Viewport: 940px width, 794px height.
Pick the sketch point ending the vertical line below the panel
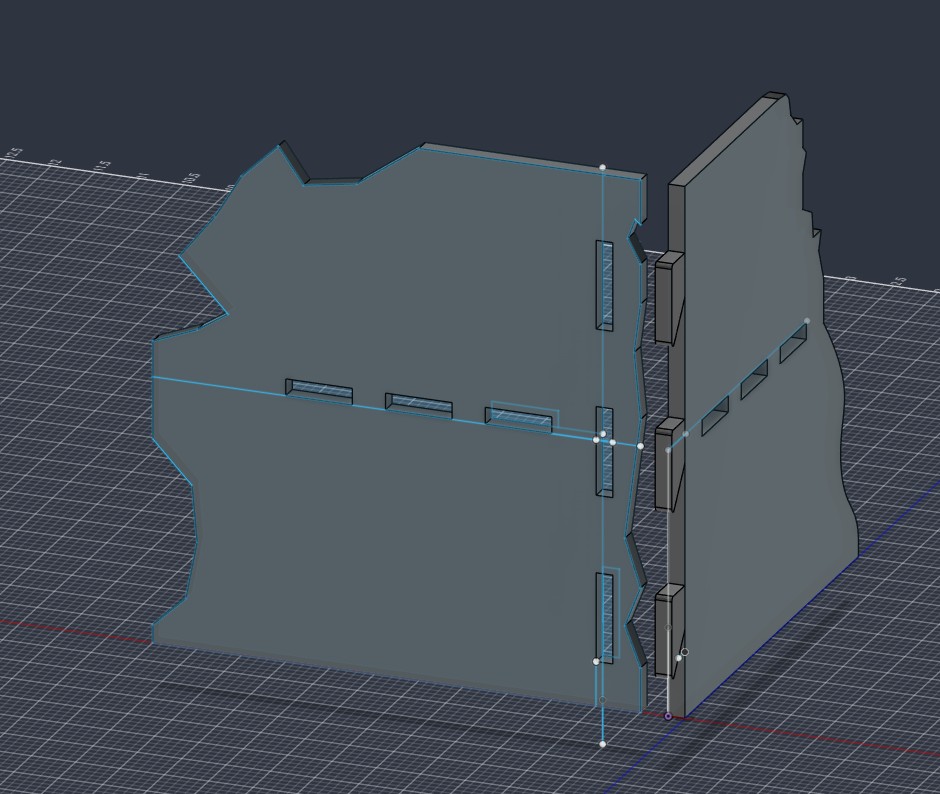click(x=602, y=744)
